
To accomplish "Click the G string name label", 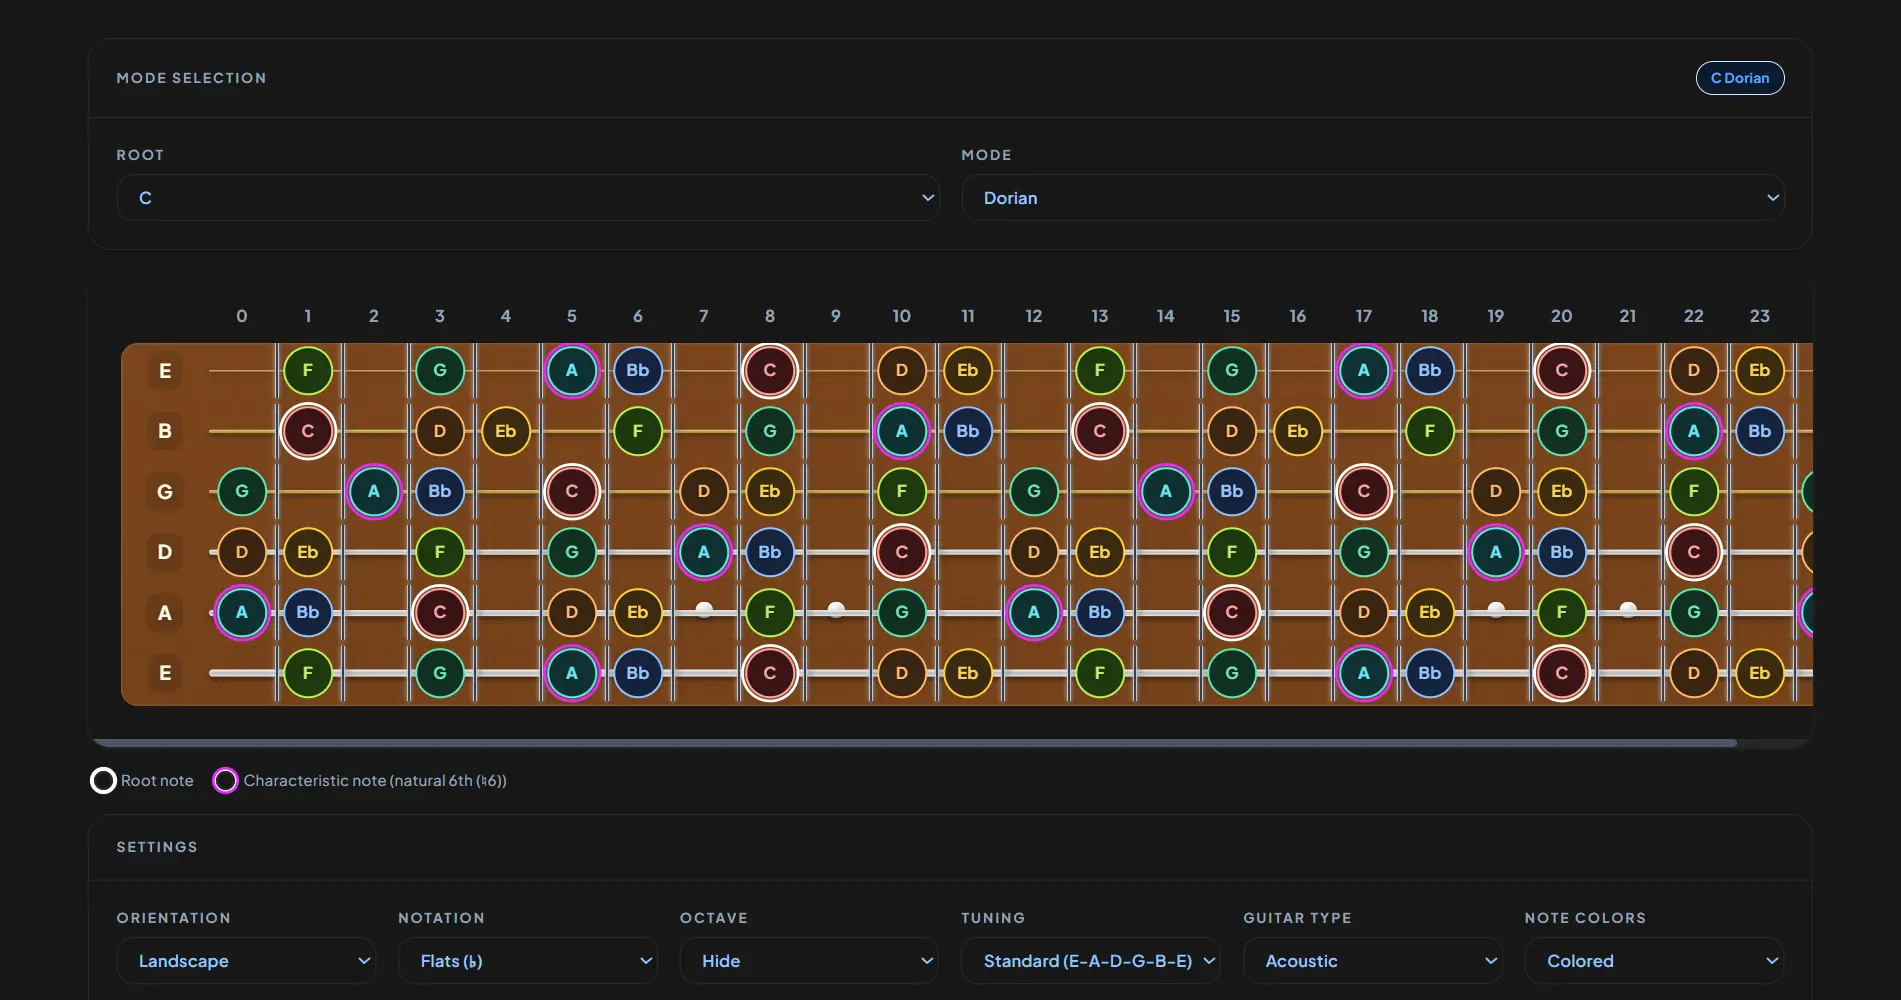I will point(165,492).
